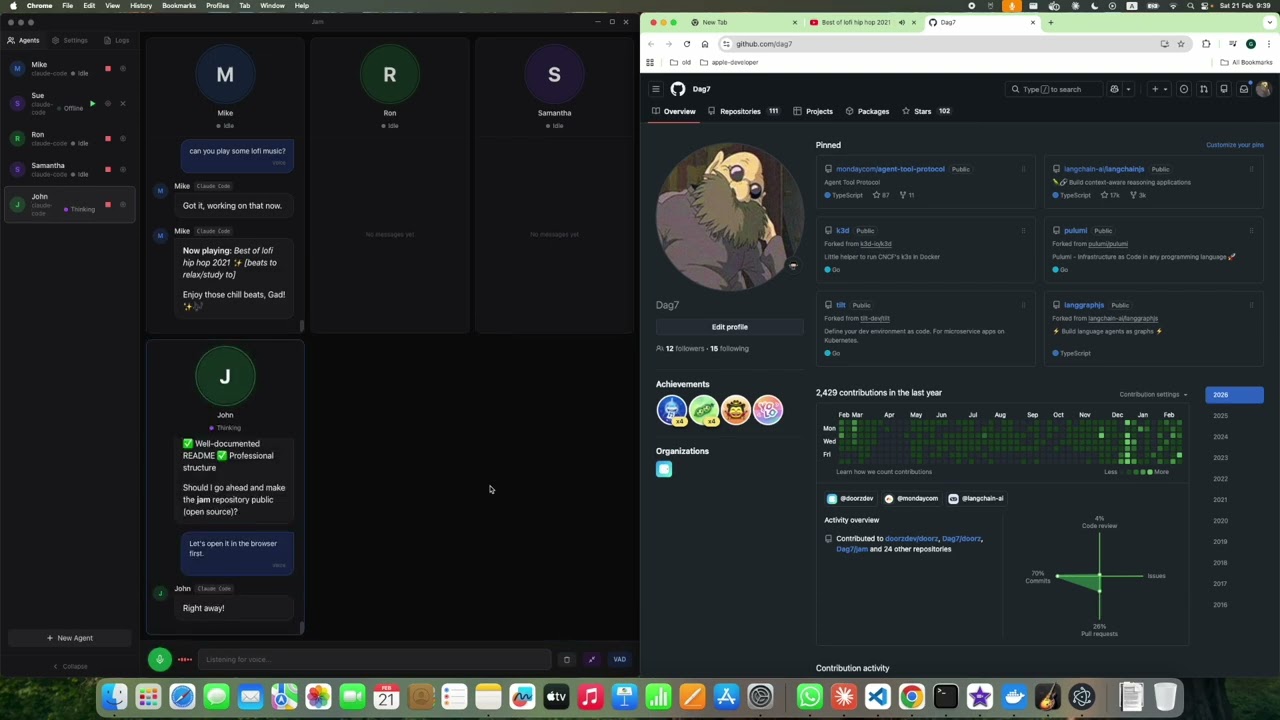Open the Edit menu in macOS menu bar
The width and height of the screenshot is (1280, 720).
(89, 6)
